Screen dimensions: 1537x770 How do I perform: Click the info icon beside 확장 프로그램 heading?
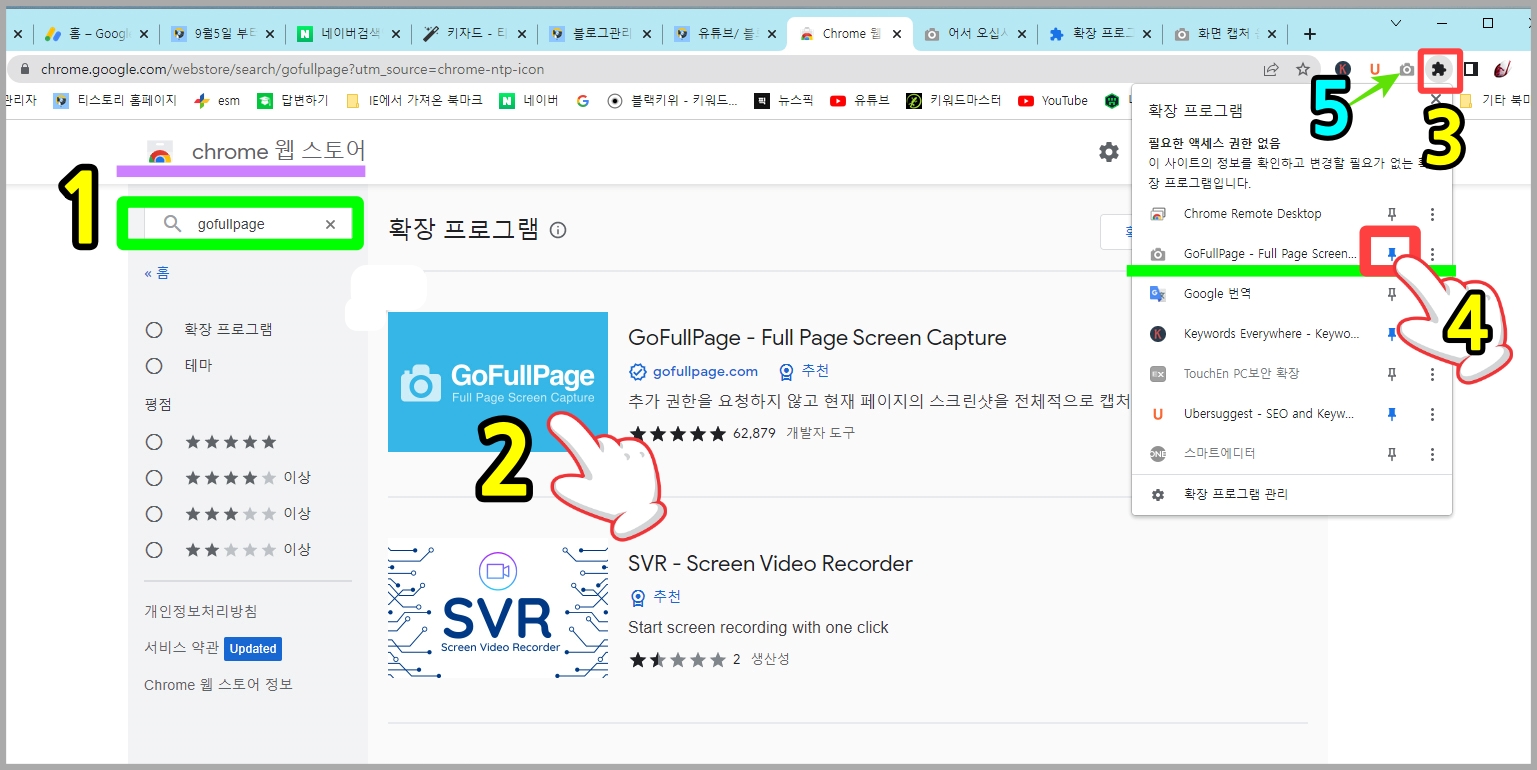[558, 230]
